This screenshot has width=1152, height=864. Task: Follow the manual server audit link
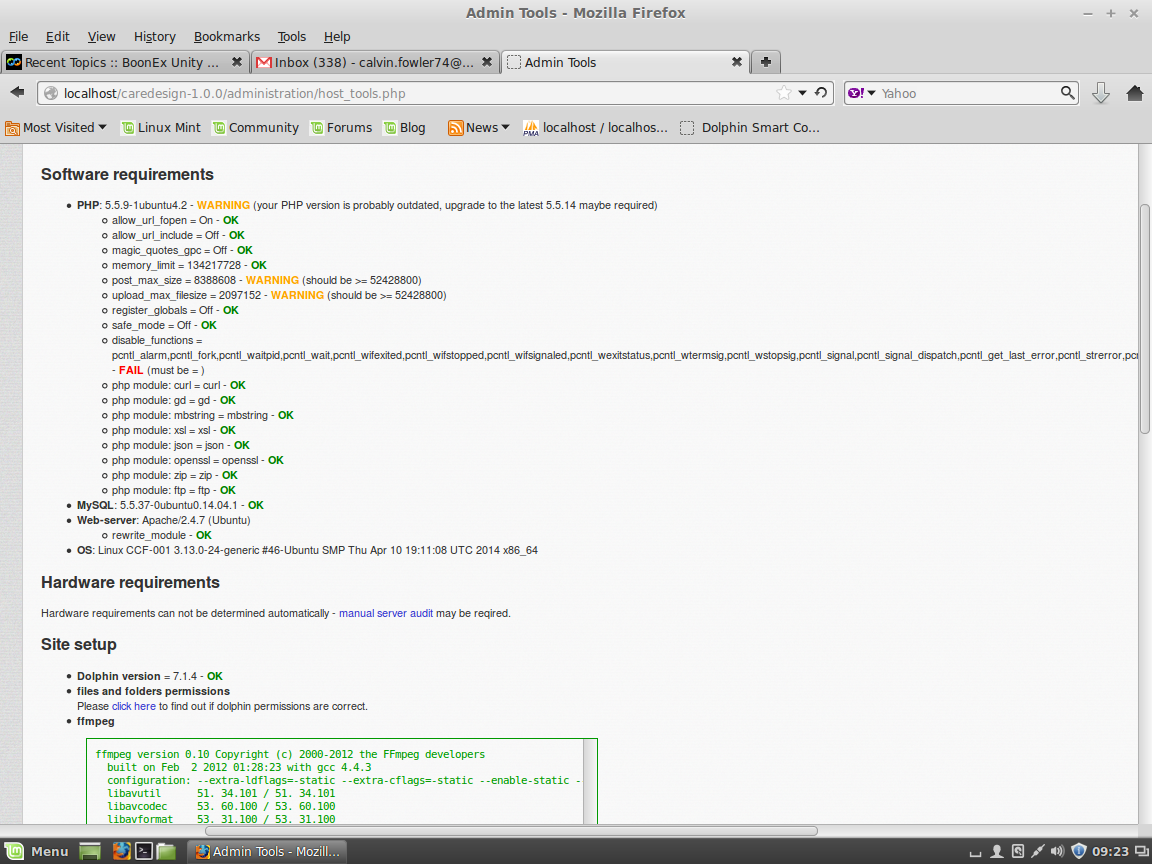click(x=385, y=613)
